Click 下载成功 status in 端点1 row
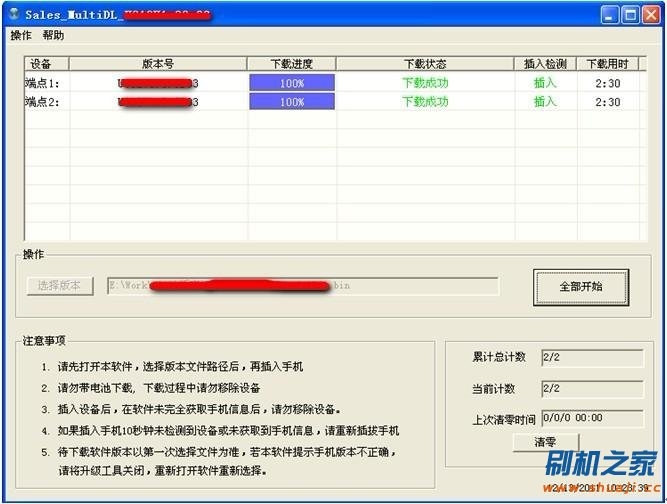This screenshot has height=504, width=667. coord(425,83)
